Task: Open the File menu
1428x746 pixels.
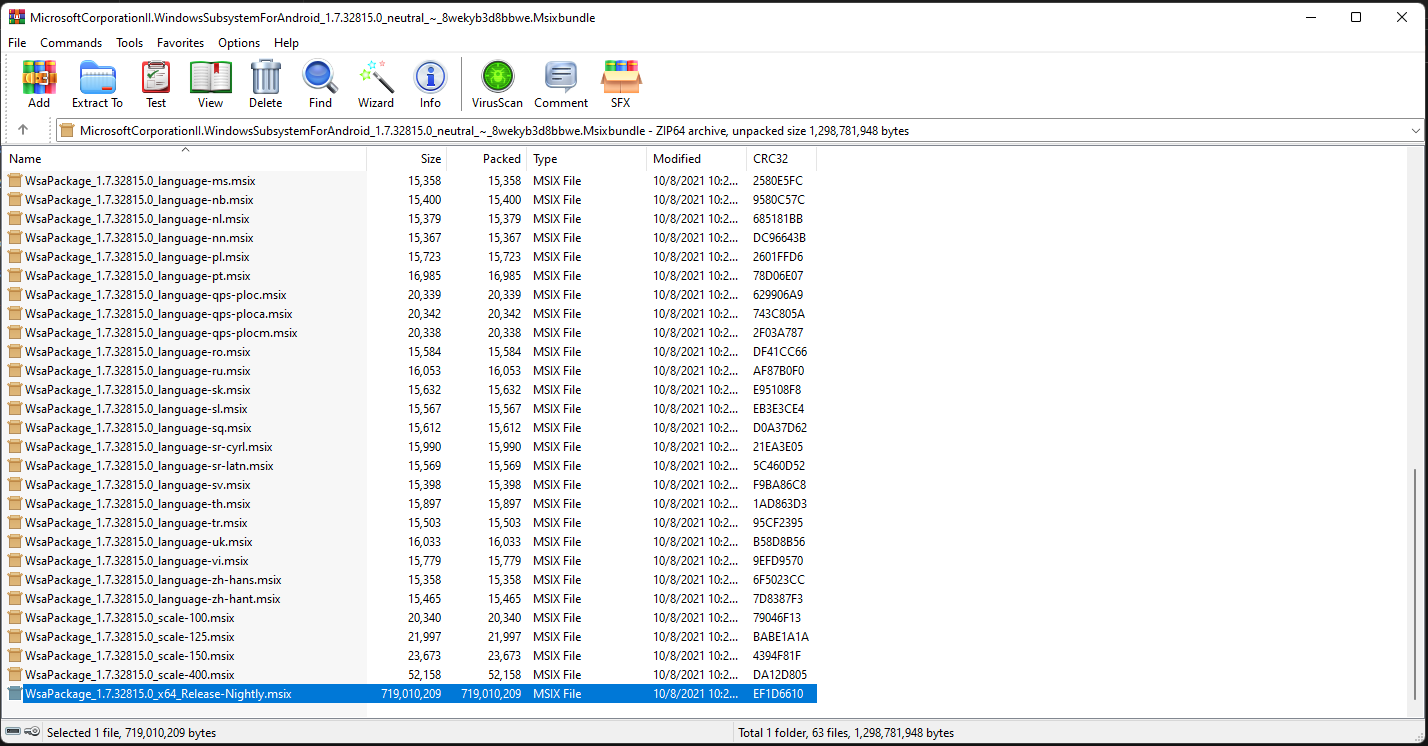Action: pos(17,43)
